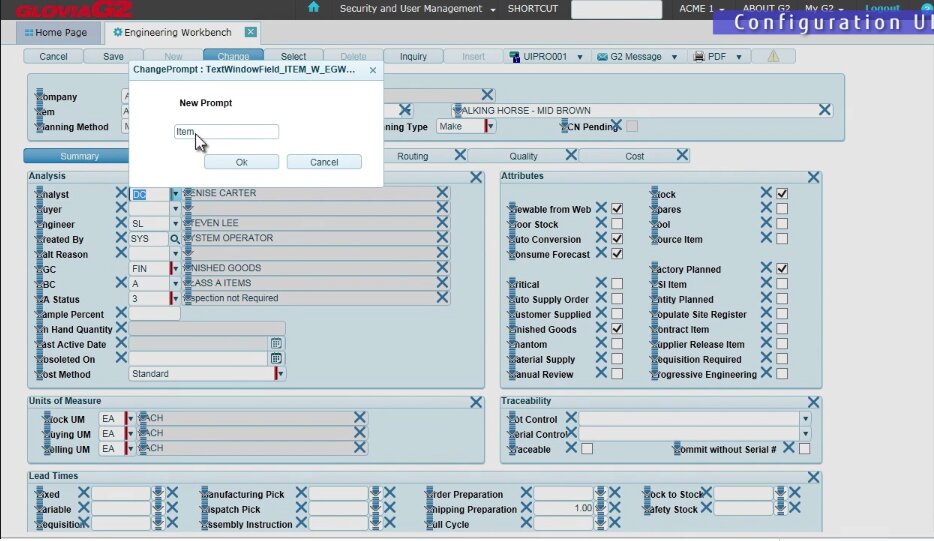Click the warning triangle icon in toolbar
The image size is (934, 541).
773,57
